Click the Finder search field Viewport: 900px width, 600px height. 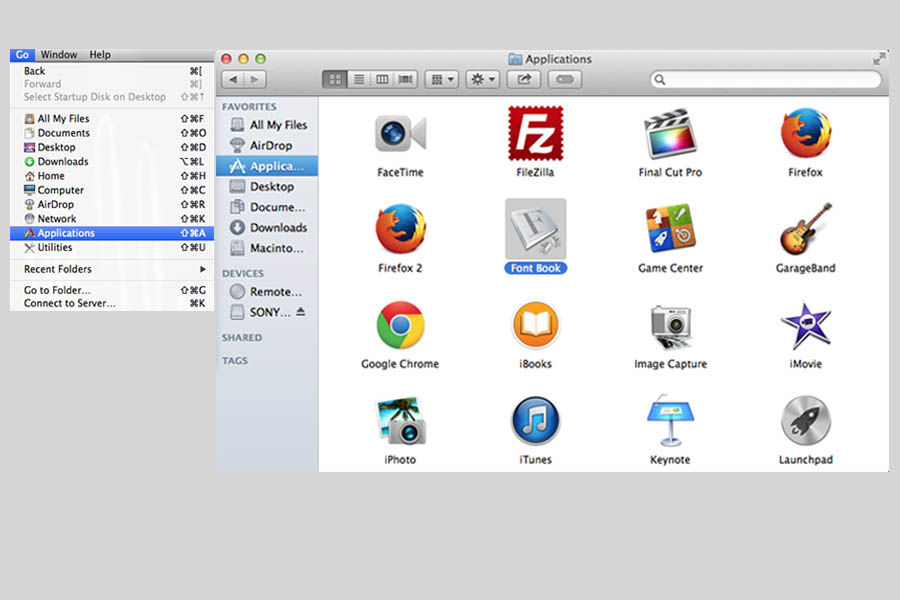click(766, 79)
